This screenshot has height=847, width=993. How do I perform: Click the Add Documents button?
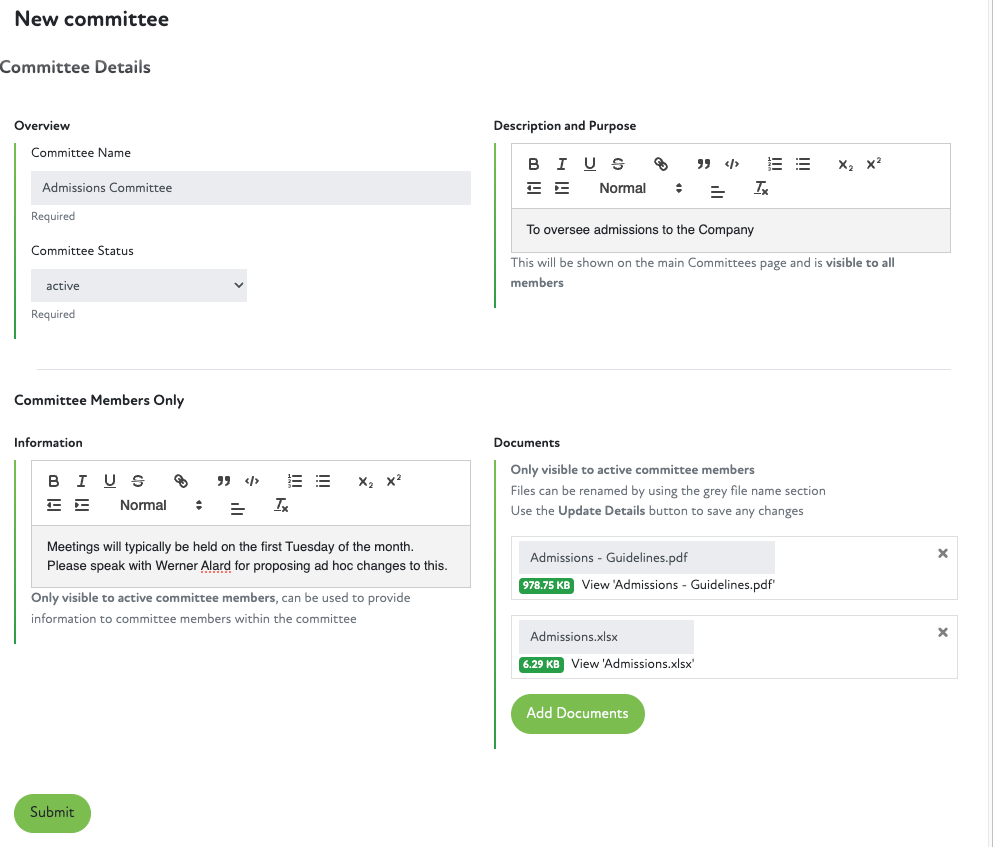pos(577,713)
